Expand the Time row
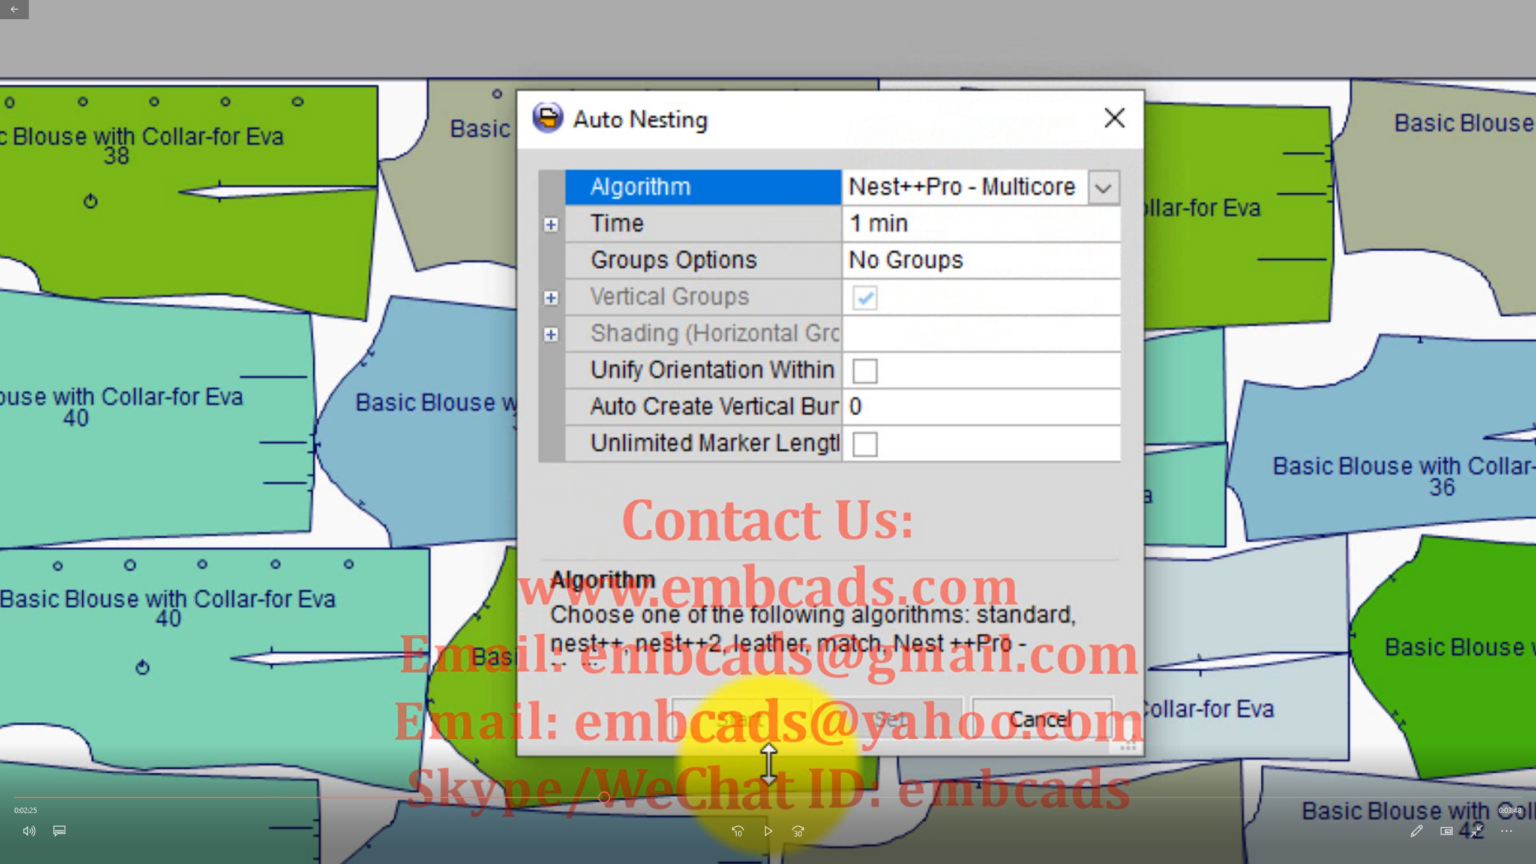The height and width of the screenshot is (864, 1536). coord(551,224)
